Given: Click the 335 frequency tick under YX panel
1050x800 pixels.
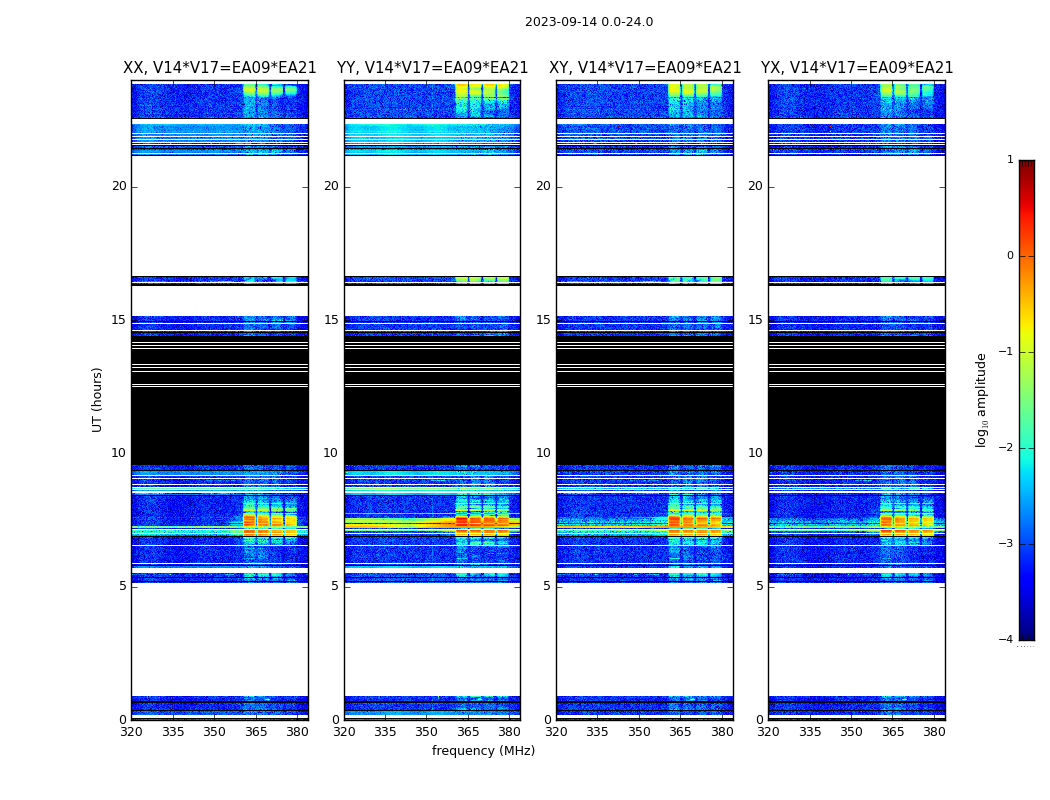Looking at the screenshot, I should click(x=810, y=732).
